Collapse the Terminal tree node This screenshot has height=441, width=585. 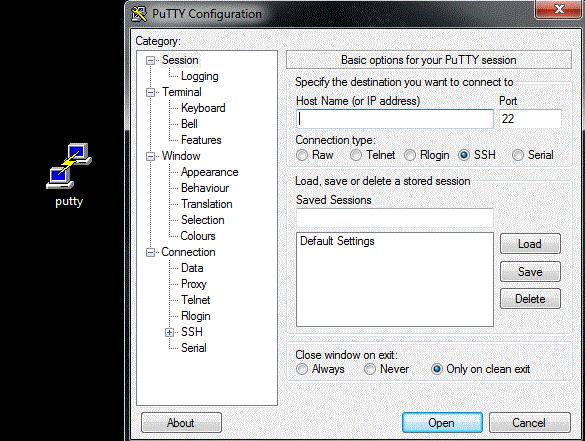[150, 92]
